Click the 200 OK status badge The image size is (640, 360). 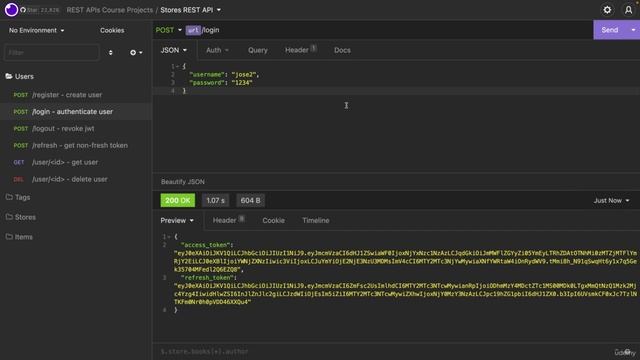click(x=178, y=200)
